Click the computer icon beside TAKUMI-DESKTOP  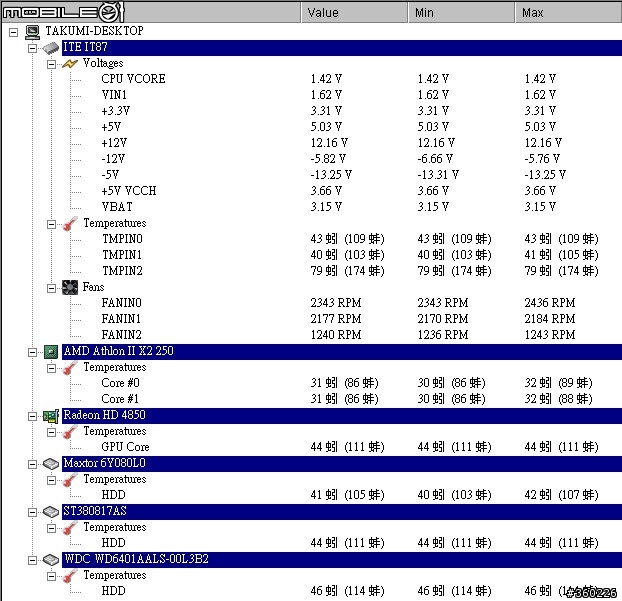coord(32,32)
